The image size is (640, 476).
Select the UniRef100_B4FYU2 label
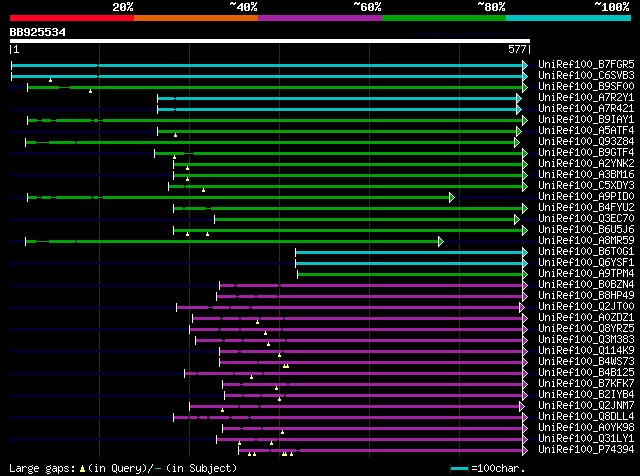pos(586,208)
